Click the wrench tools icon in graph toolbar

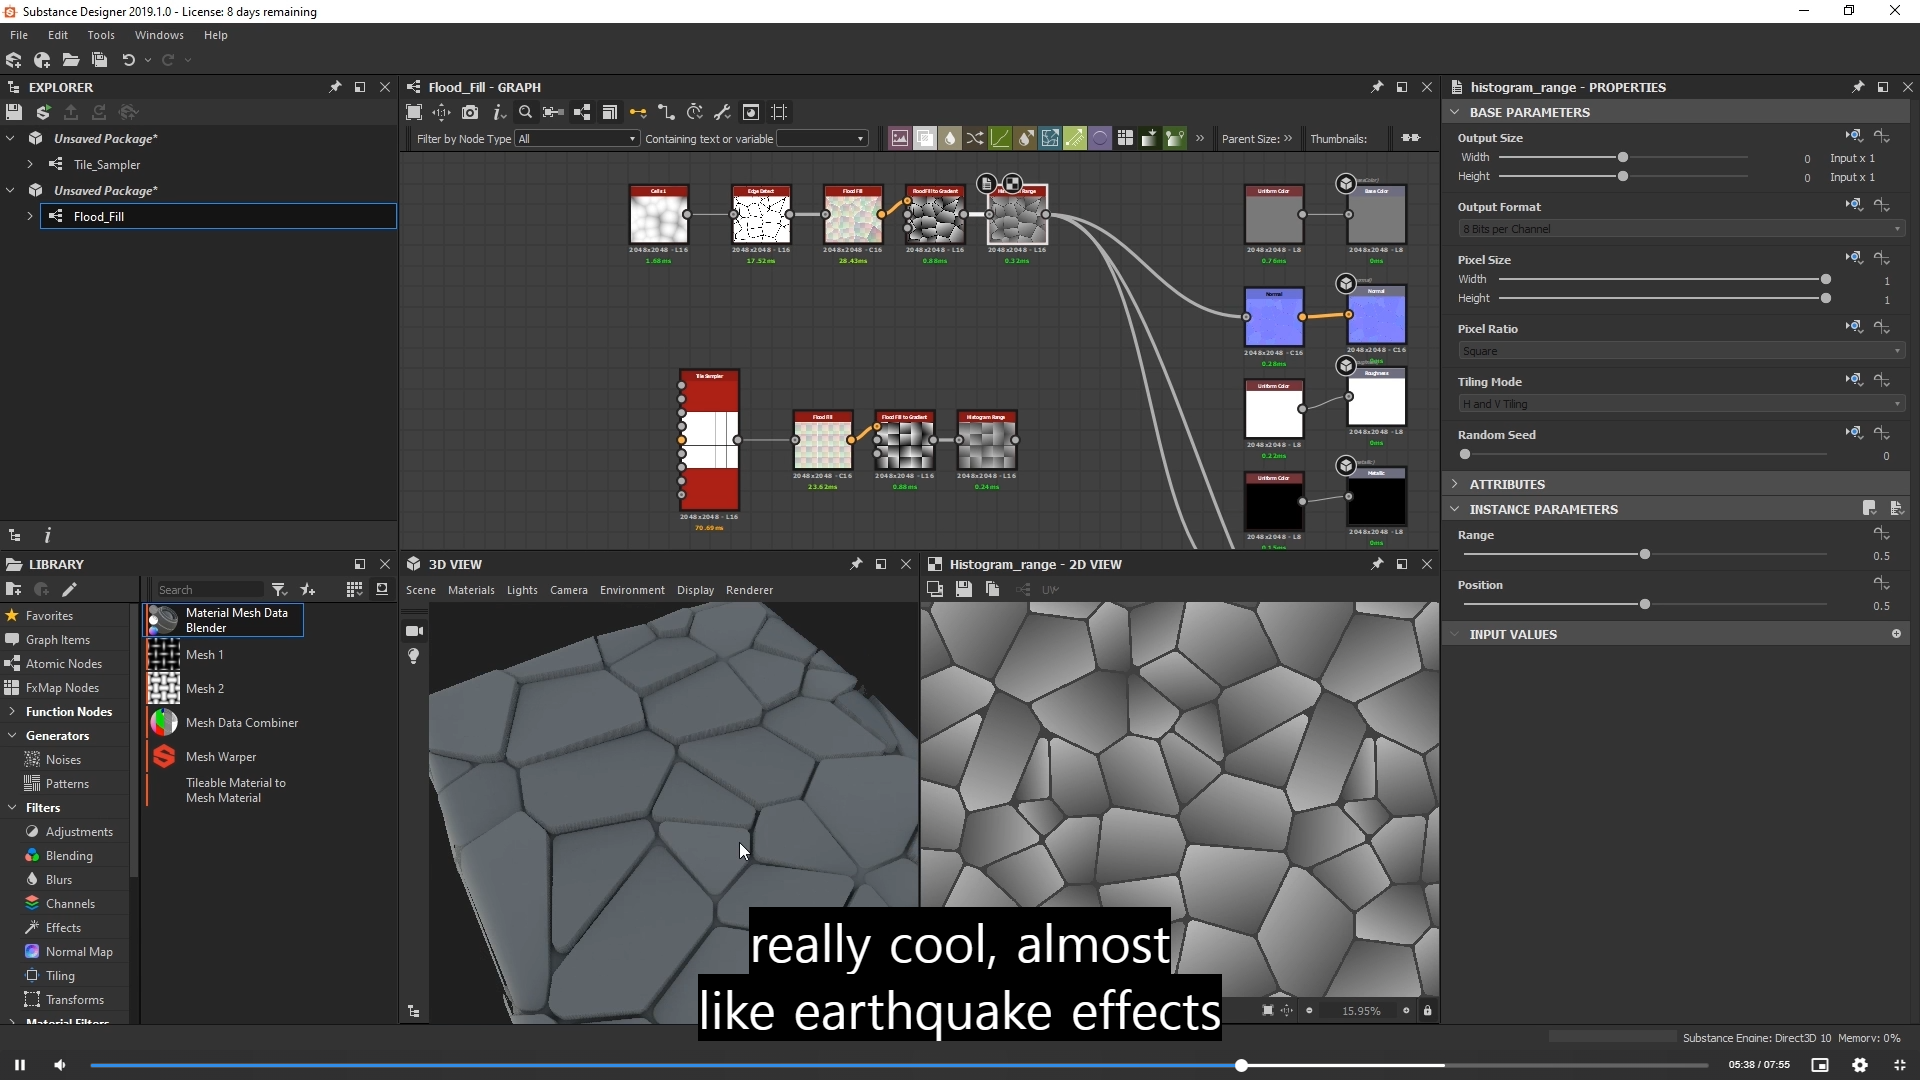click(722, 112)
